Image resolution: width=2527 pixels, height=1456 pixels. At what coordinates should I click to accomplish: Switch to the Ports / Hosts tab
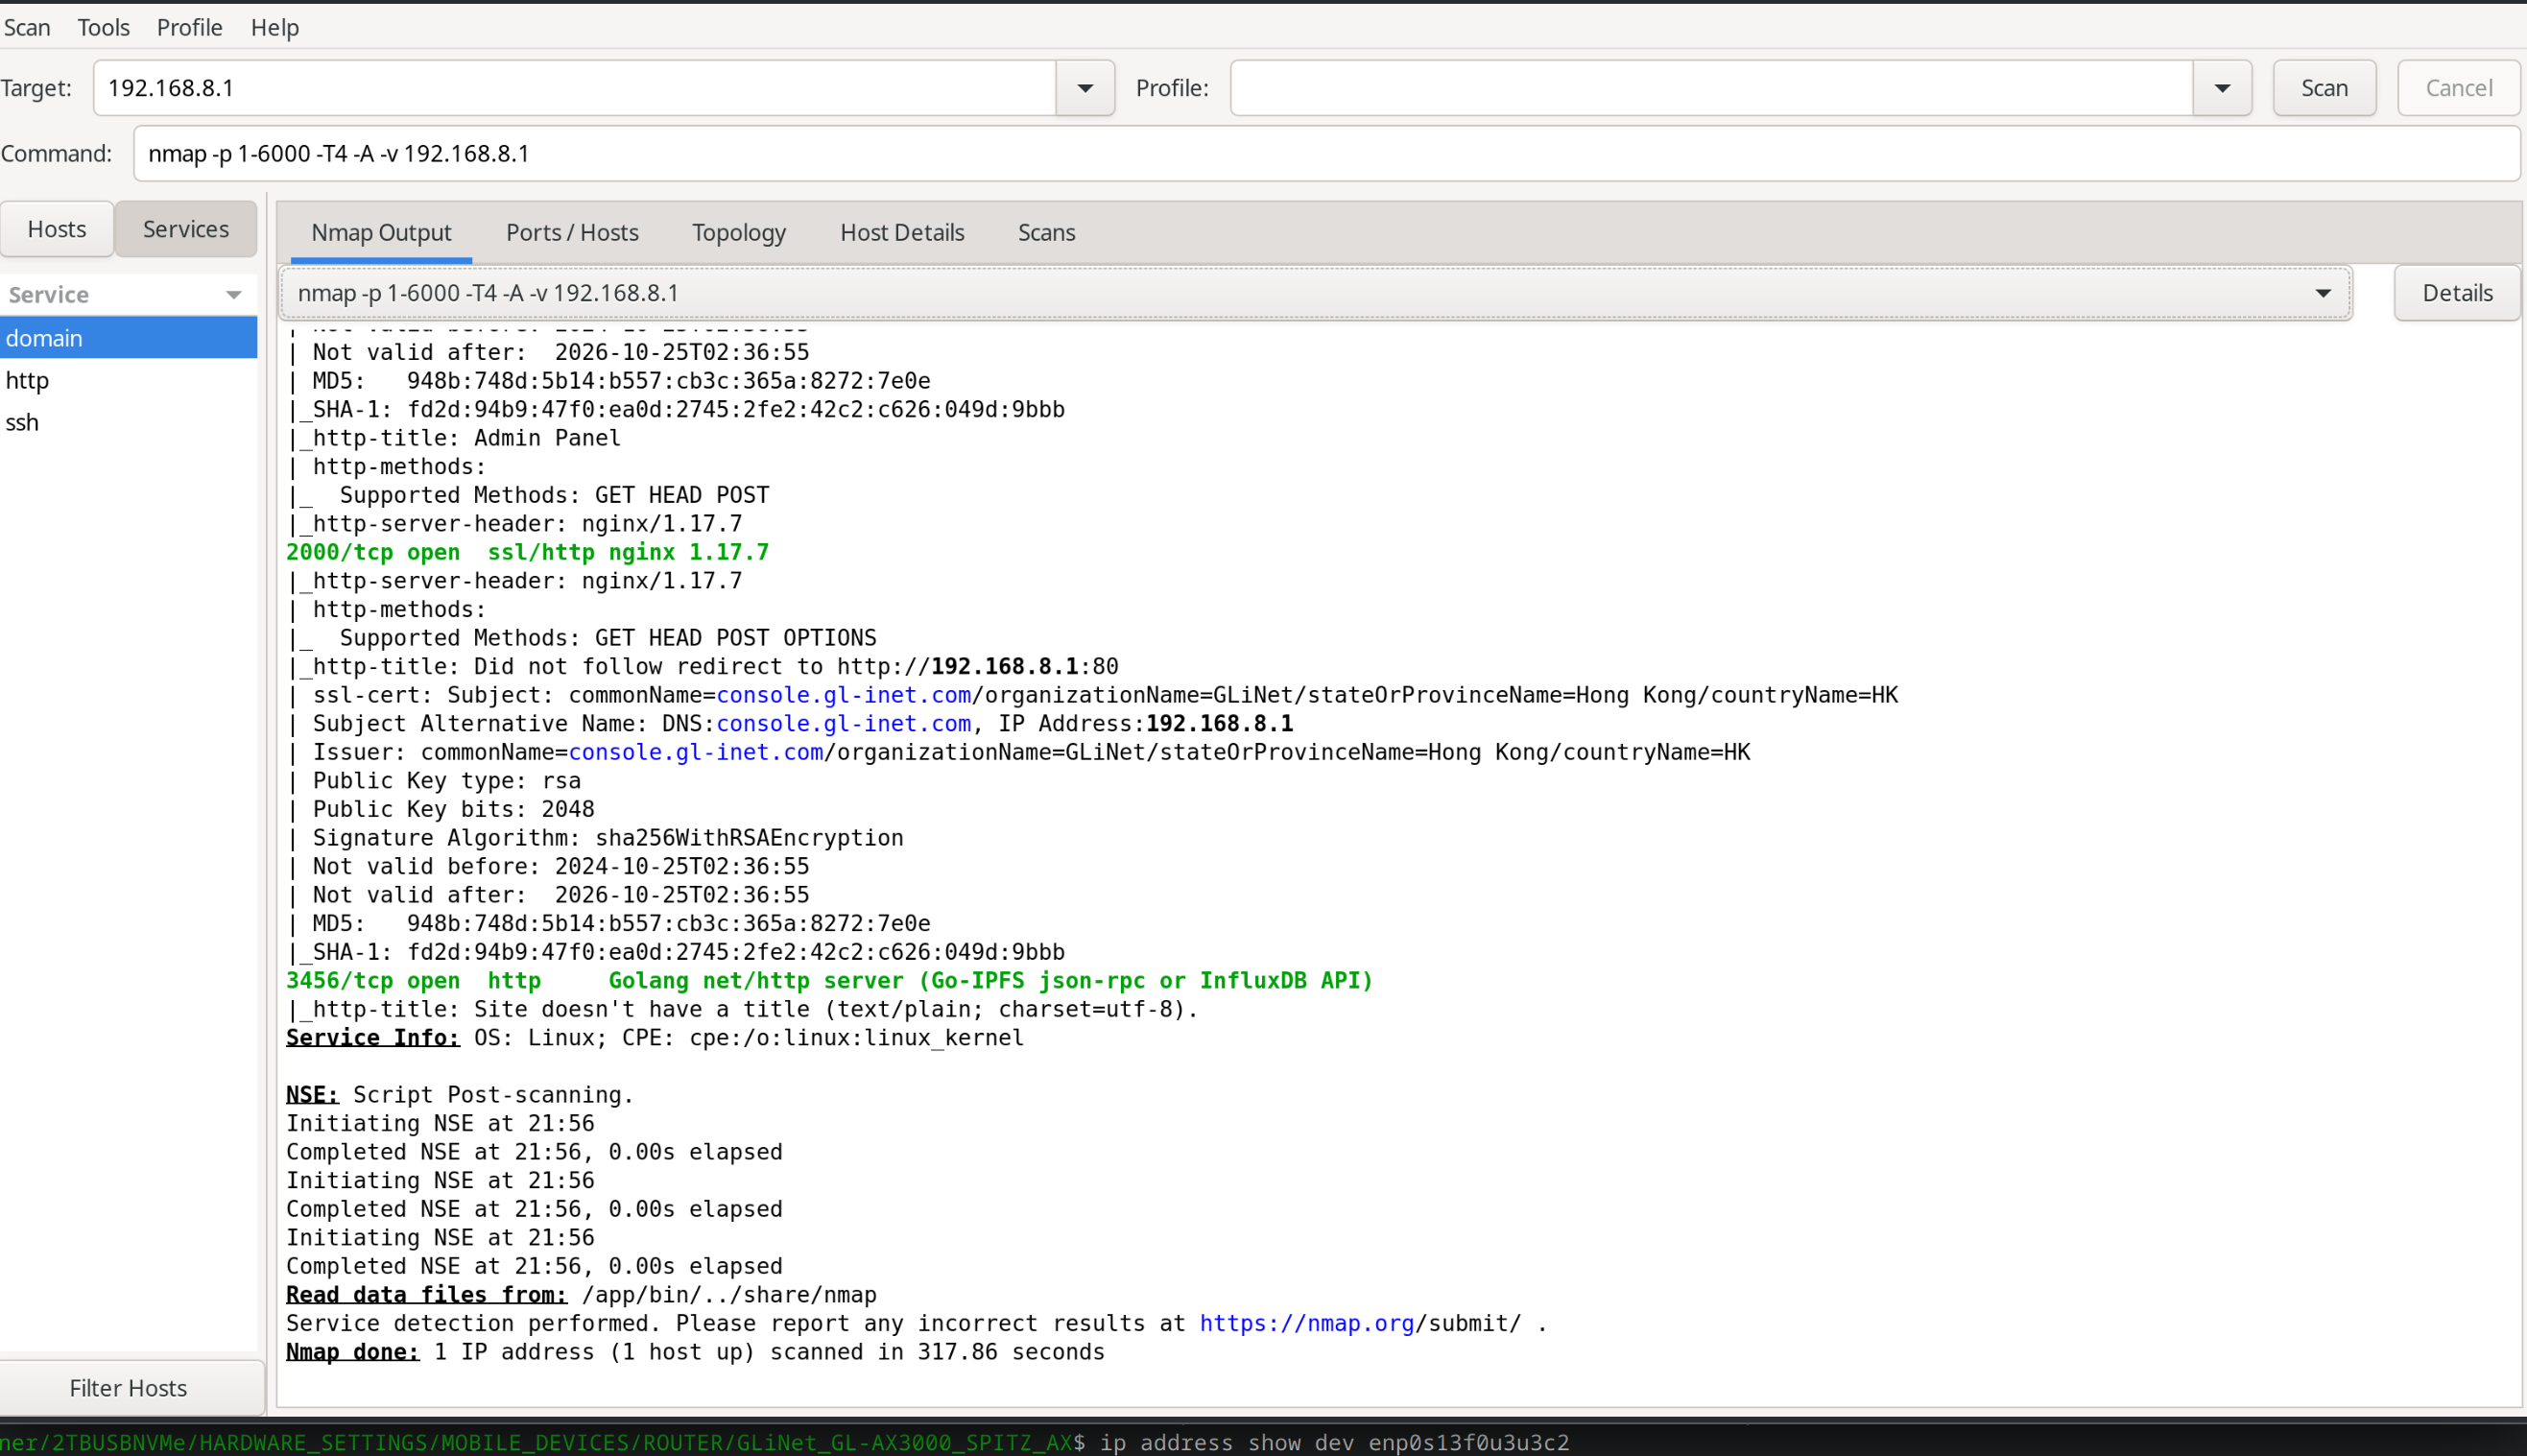click(572, 232)
